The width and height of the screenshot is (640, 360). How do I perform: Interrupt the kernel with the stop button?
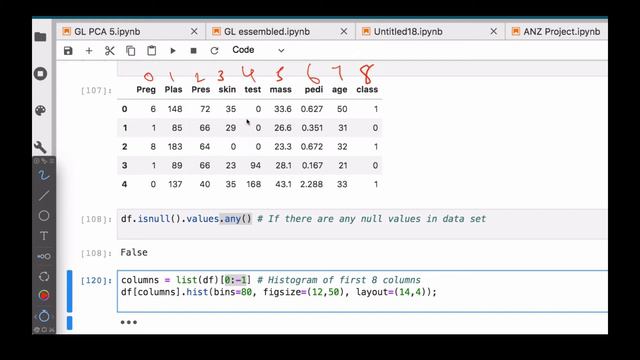193,51
